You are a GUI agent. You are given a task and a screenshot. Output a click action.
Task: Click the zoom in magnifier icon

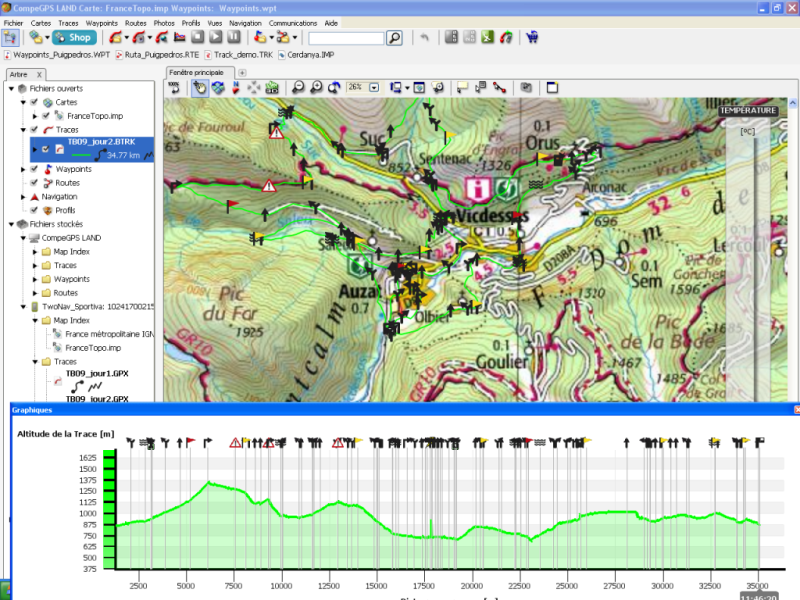[x=316, y=88]
